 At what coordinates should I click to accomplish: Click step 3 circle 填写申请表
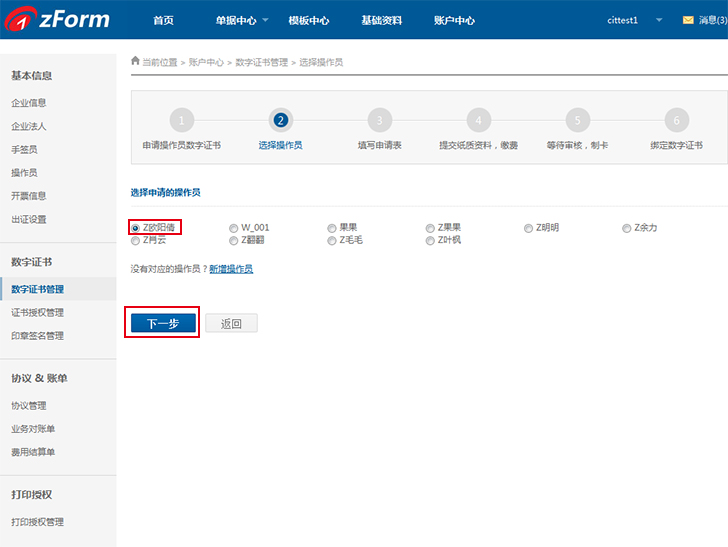coord(379,120)
